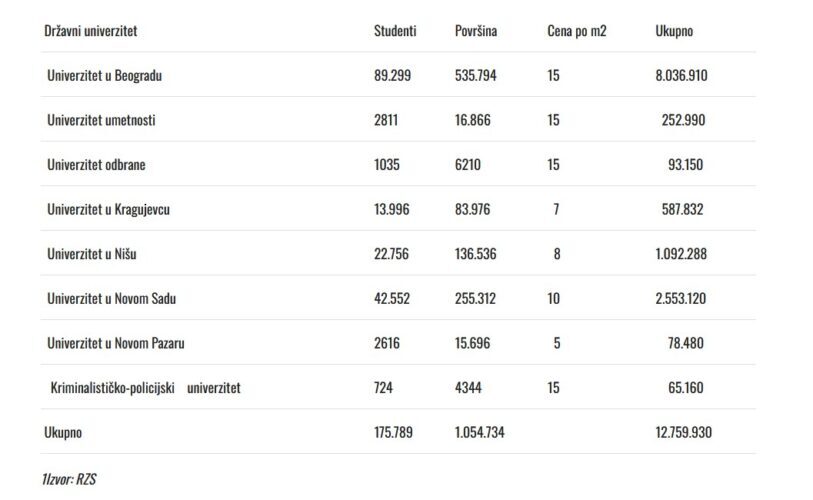
Task: Click the Univerzitet odbrane row label
Action: [96, 165]
